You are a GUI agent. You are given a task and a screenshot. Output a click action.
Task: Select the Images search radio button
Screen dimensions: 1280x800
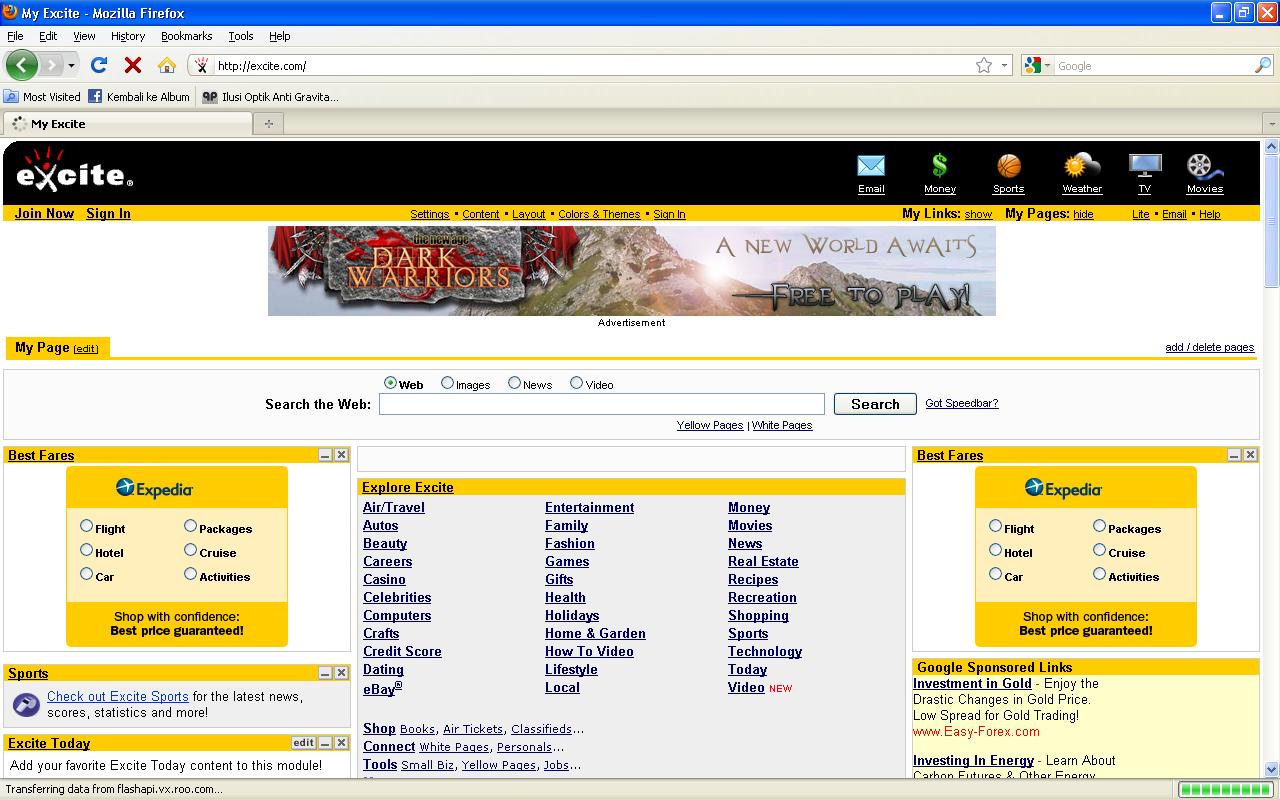(447, 383)
